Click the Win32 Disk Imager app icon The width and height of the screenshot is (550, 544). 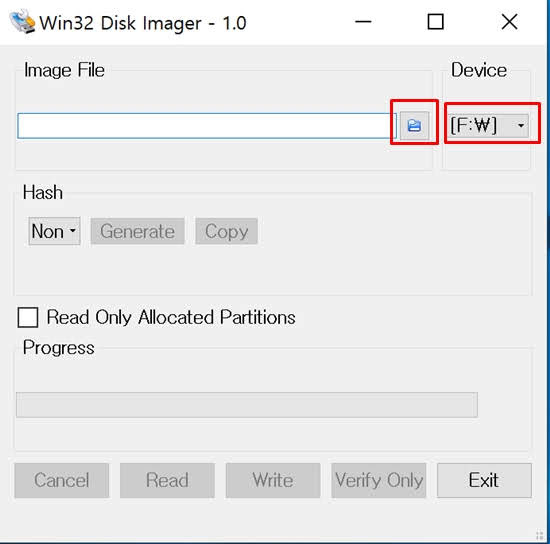pyautogui.click(x=22, y=22)
